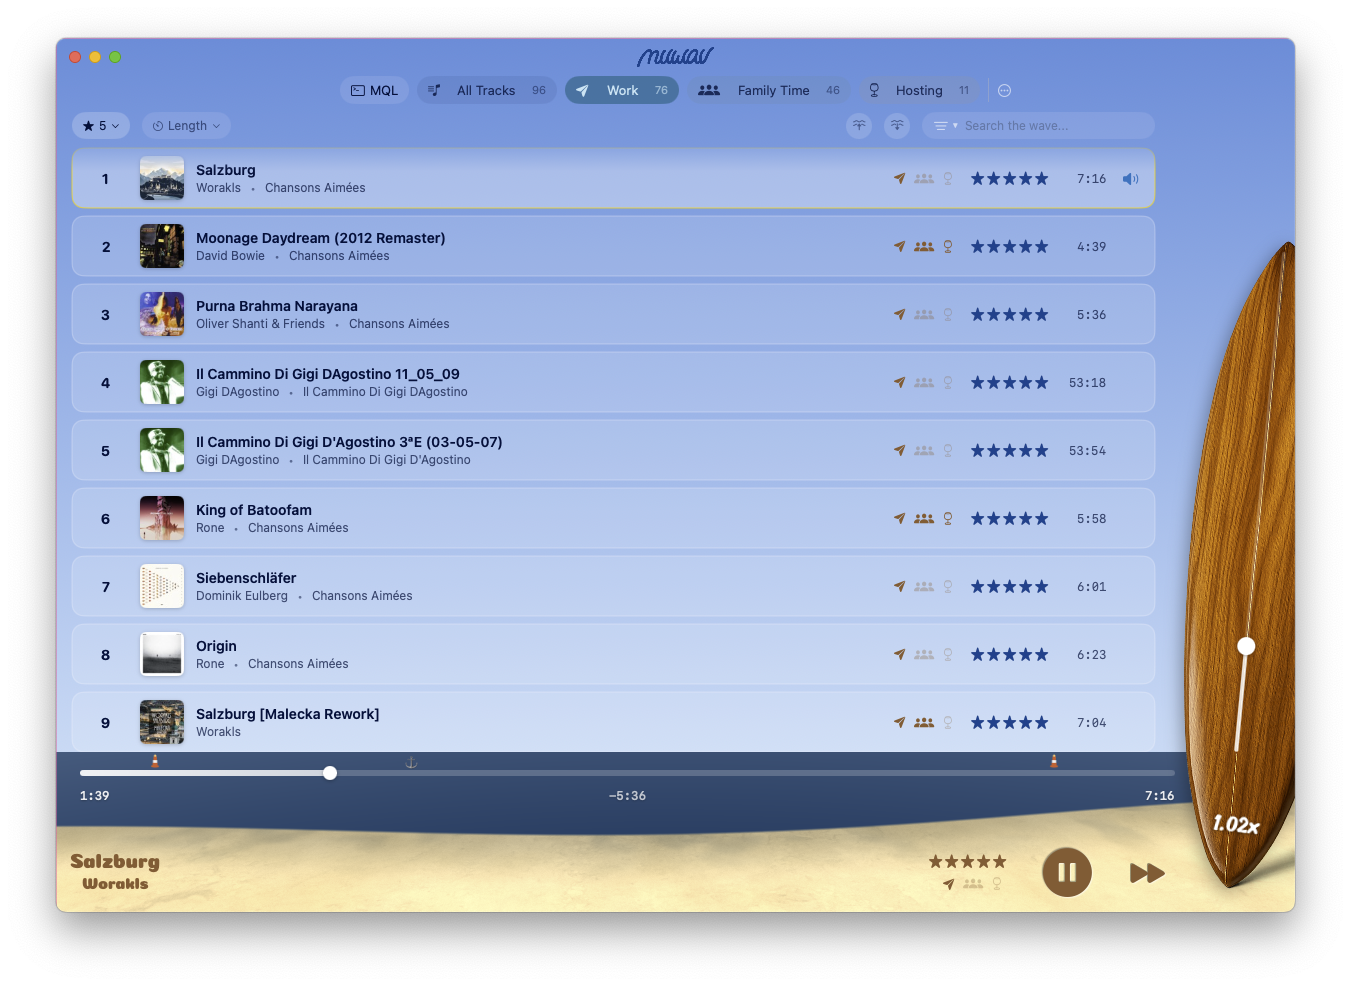Toggle Family Time tag on Moonage Daydream

click(924, 247)
